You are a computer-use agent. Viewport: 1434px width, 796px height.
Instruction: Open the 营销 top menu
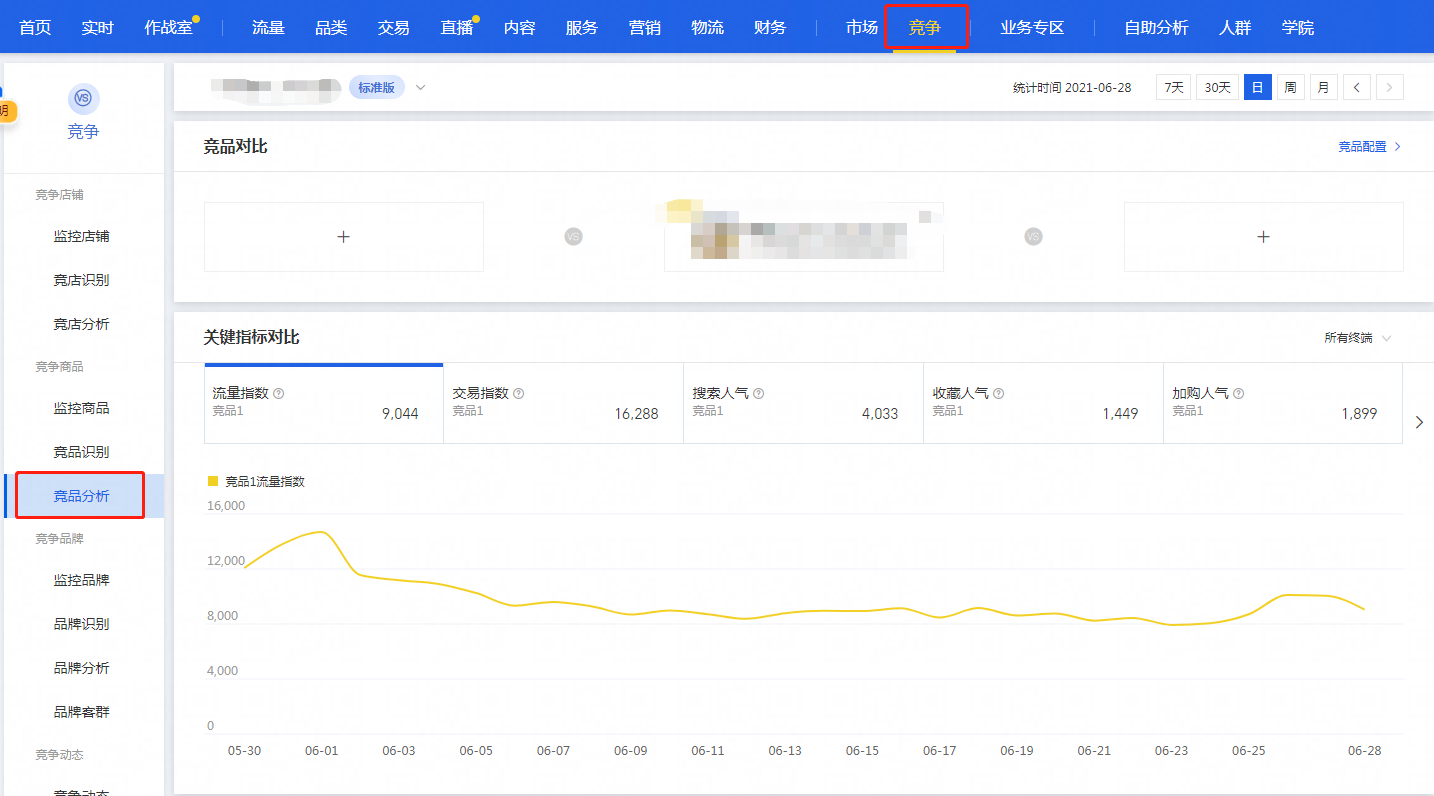point(644,28)
